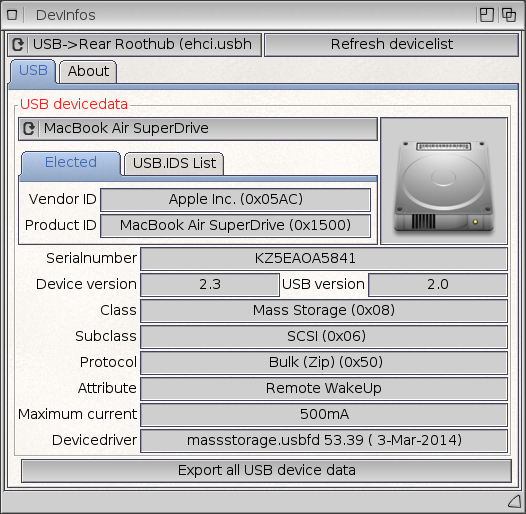The width and height of the screenshot is (526, 514).
Task: Click the Device version label
Action: (86, 284)
